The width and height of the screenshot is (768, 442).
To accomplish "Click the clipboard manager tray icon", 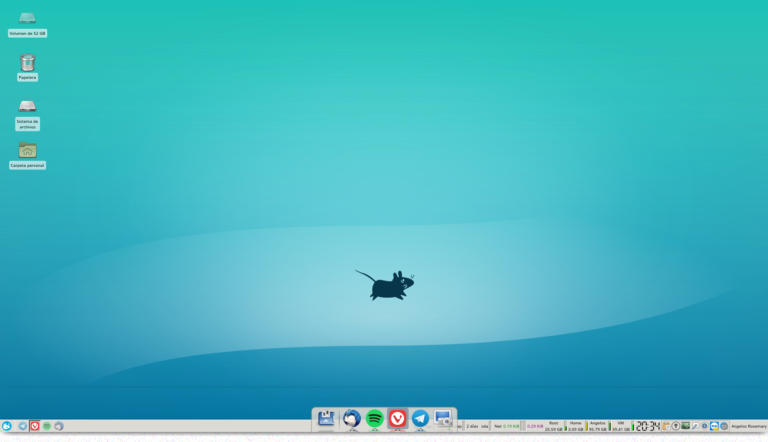I will coord(666,426).
